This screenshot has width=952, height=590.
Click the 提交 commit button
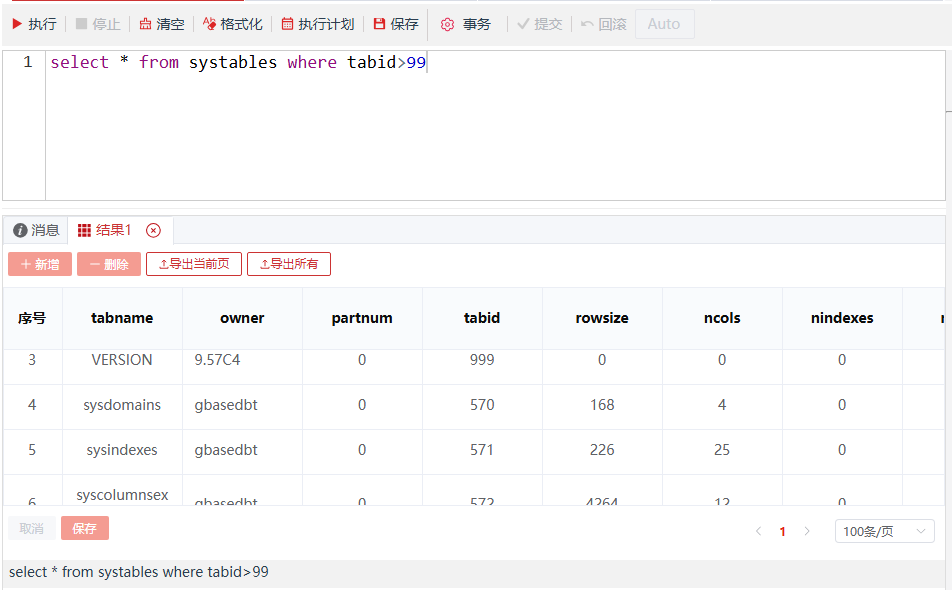(540, 24)
